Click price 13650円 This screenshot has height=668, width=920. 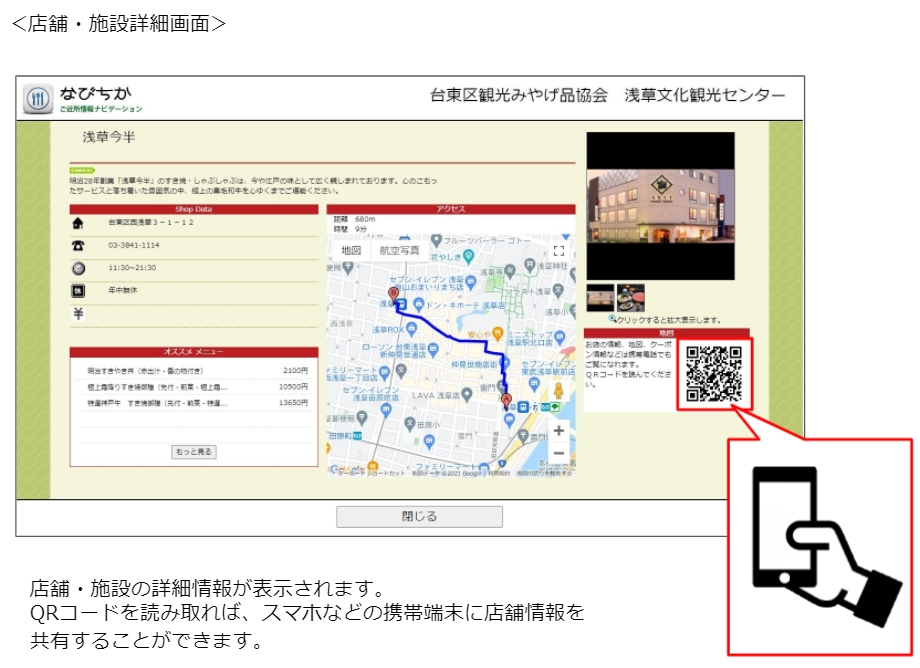293,403
